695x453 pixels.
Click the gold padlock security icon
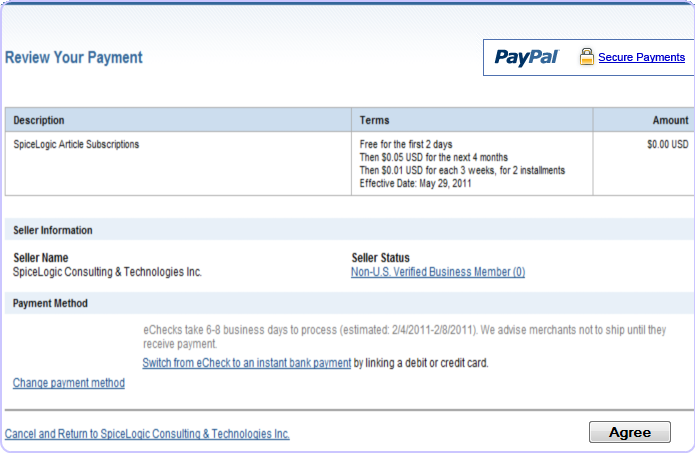click(x=587, y=57)
